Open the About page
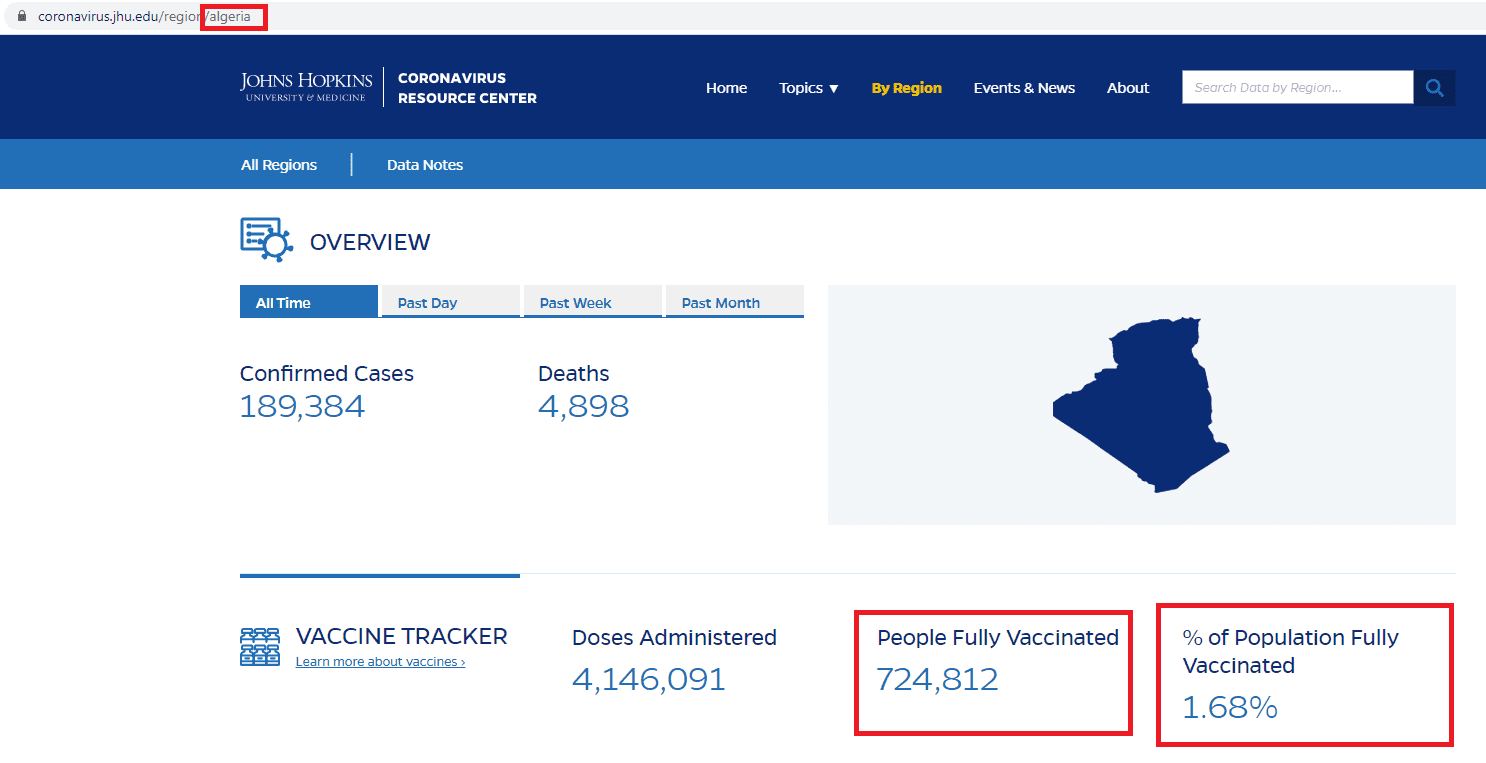Image resolution: width=1486 pixels, height=763 pixels. click(x=1127, y=88)
